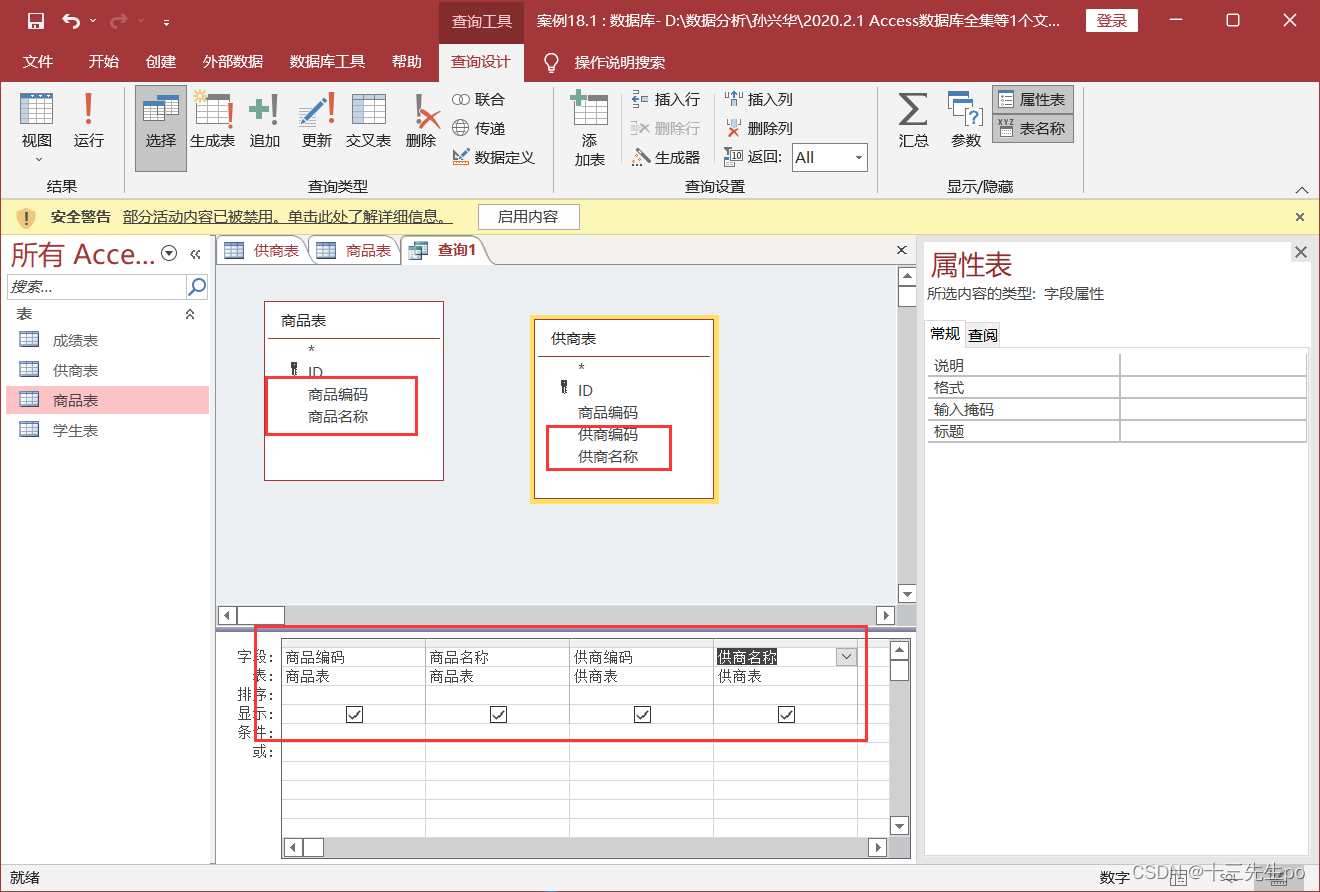This screenshot has width=1320, height=892.
Task: Click the Enable Content (启用内容) button
Action: click(528, 216)
